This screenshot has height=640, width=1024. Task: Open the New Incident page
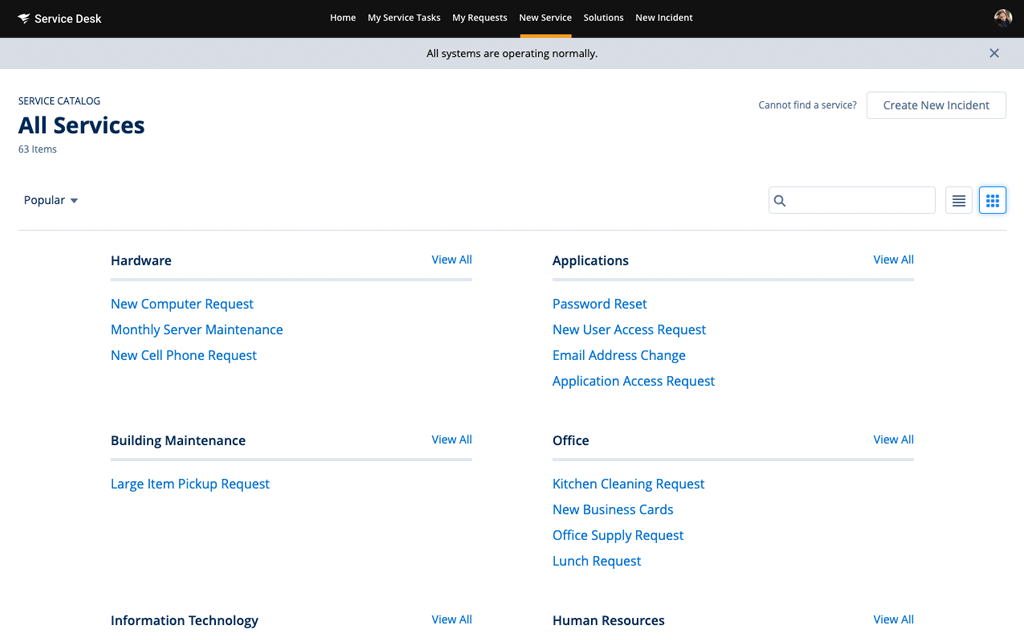coord(663,17)
